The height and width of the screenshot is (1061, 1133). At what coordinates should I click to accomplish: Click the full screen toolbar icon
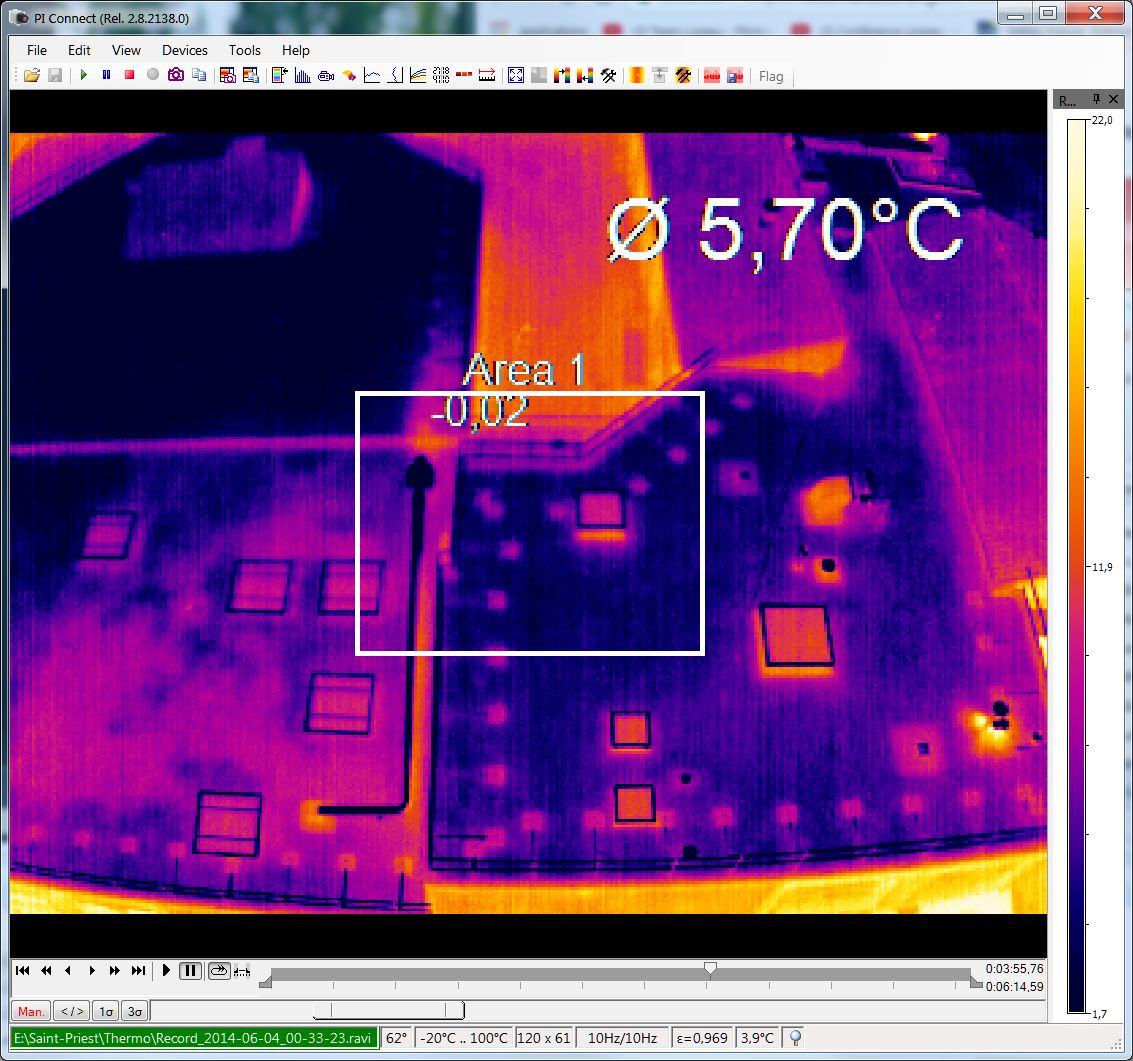[516, 75]
